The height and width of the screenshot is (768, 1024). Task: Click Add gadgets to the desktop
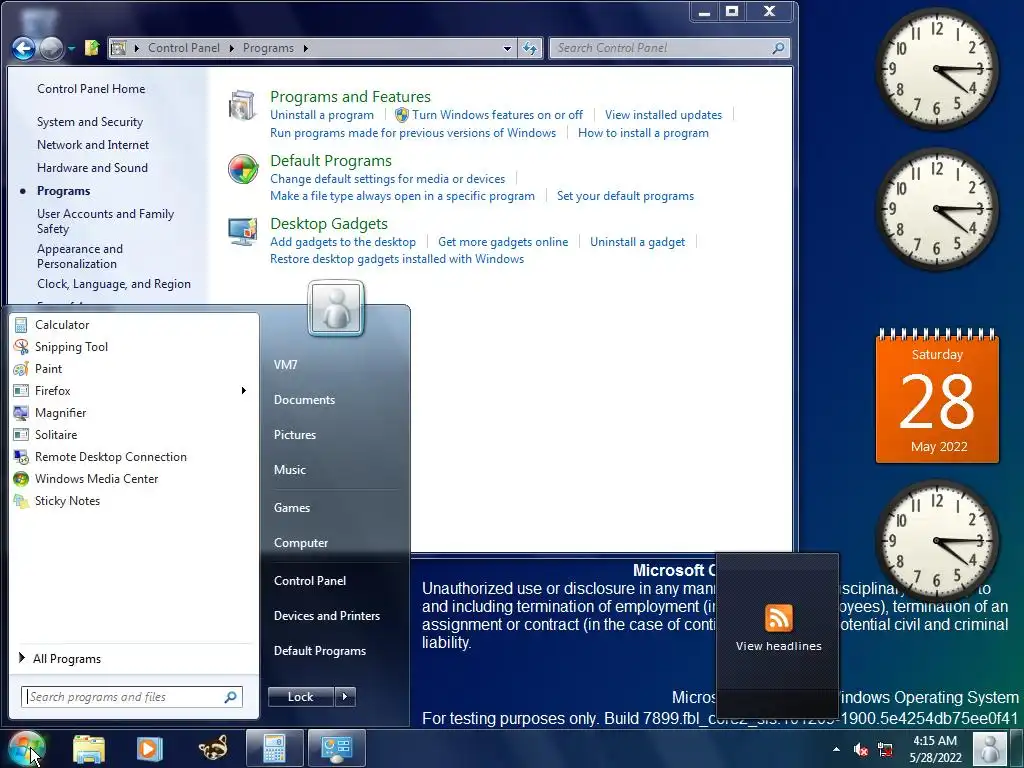point(343,242)
